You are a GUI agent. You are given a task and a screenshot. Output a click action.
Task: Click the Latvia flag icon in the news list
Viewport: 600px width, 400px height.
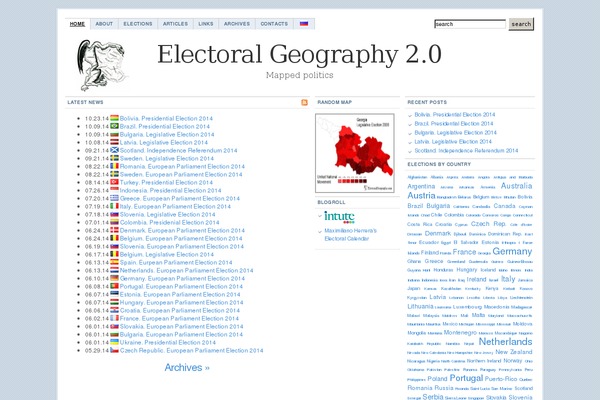pyautogui.click(x=114, y=142)
